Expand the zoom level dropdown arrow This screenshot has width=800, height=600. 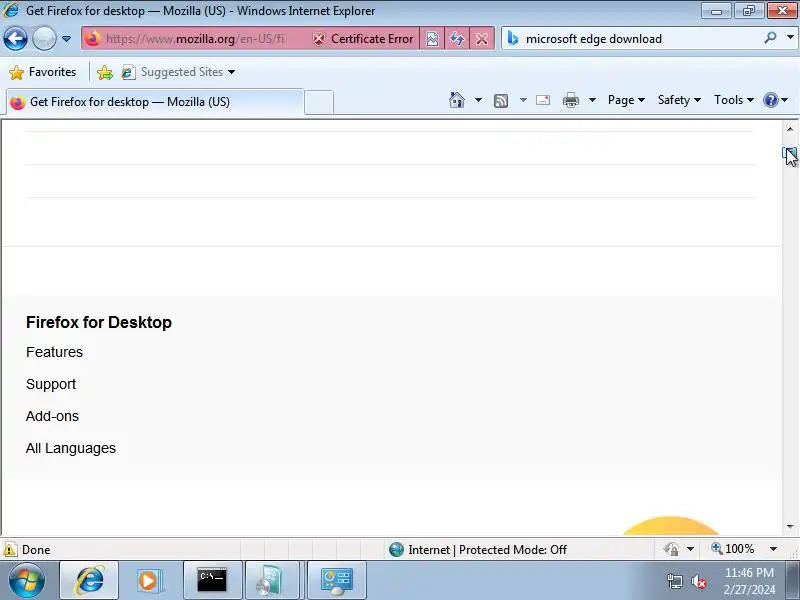click(773, 549)
